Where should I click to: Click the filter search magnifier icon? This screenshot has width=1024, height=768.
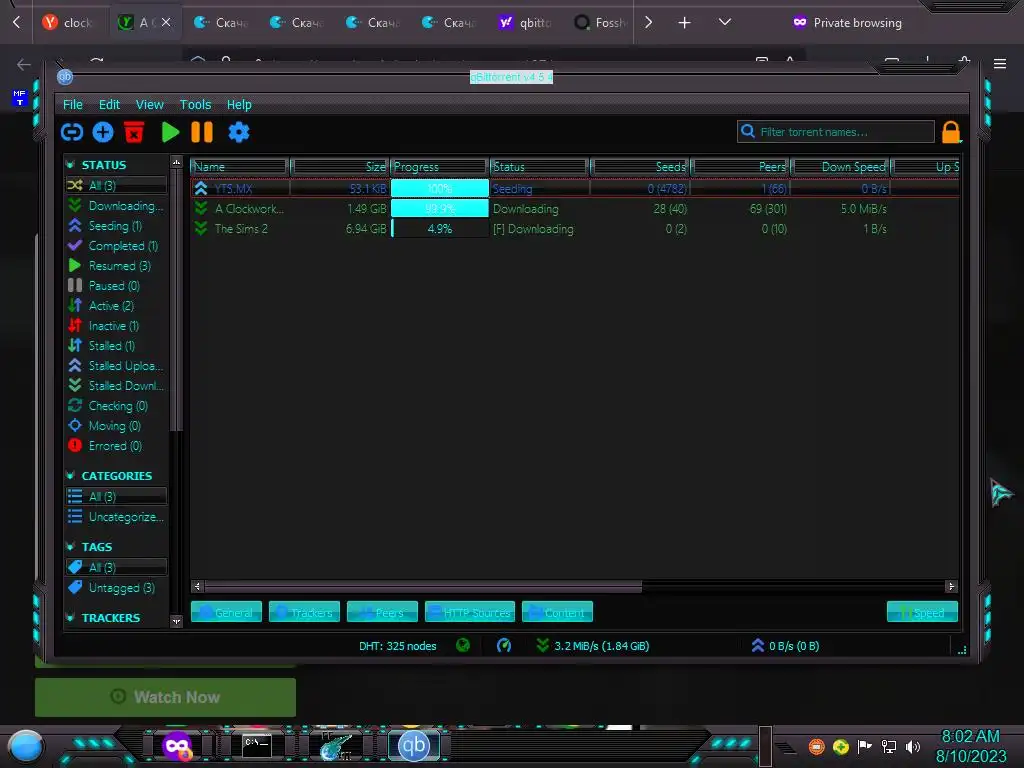(748, 131)
